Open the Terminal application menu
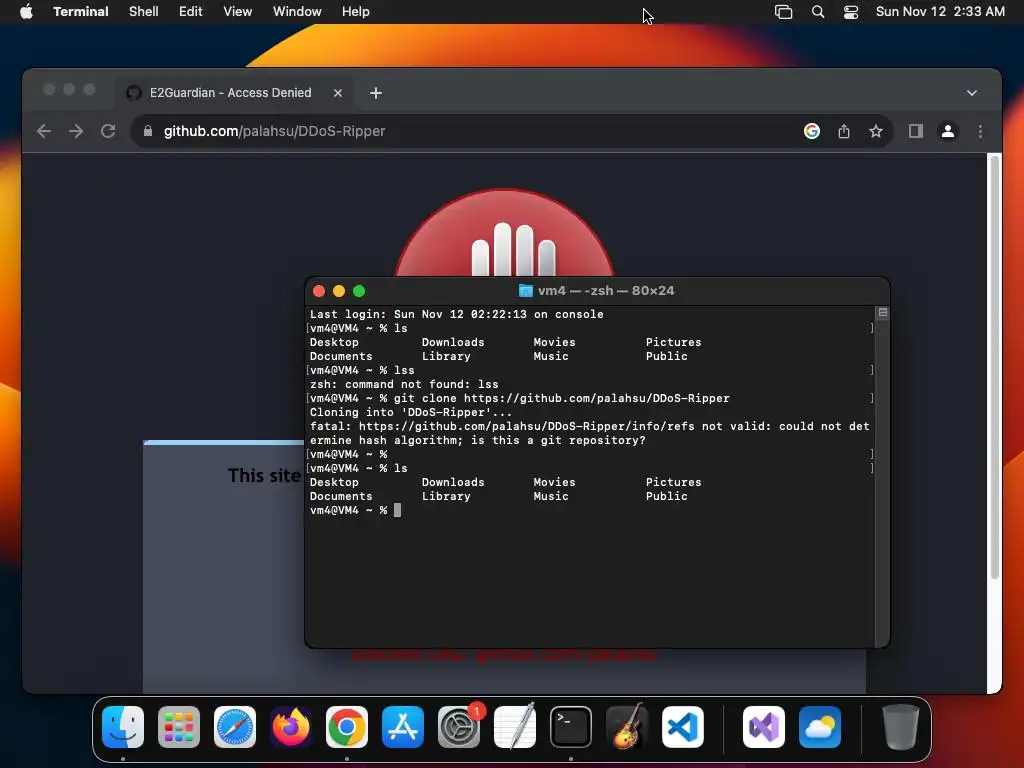The width and height of the screenshot is (1024, 768). click(x=80, y=12)
